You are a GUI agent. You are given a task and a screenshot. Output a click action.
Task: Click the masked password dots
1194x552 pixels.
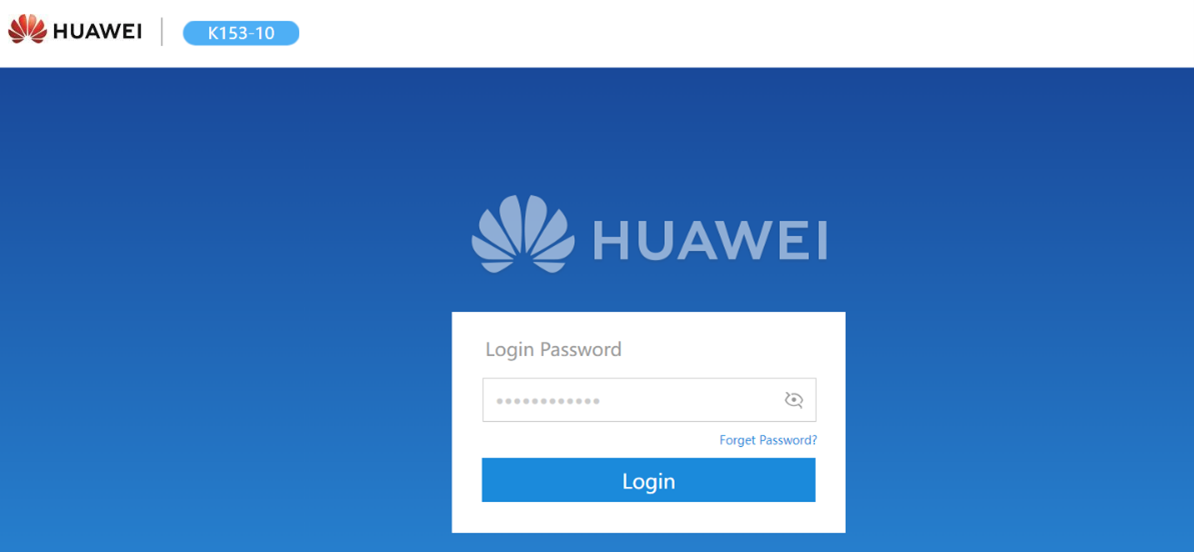pyautogui.click(x=548, y=400)
